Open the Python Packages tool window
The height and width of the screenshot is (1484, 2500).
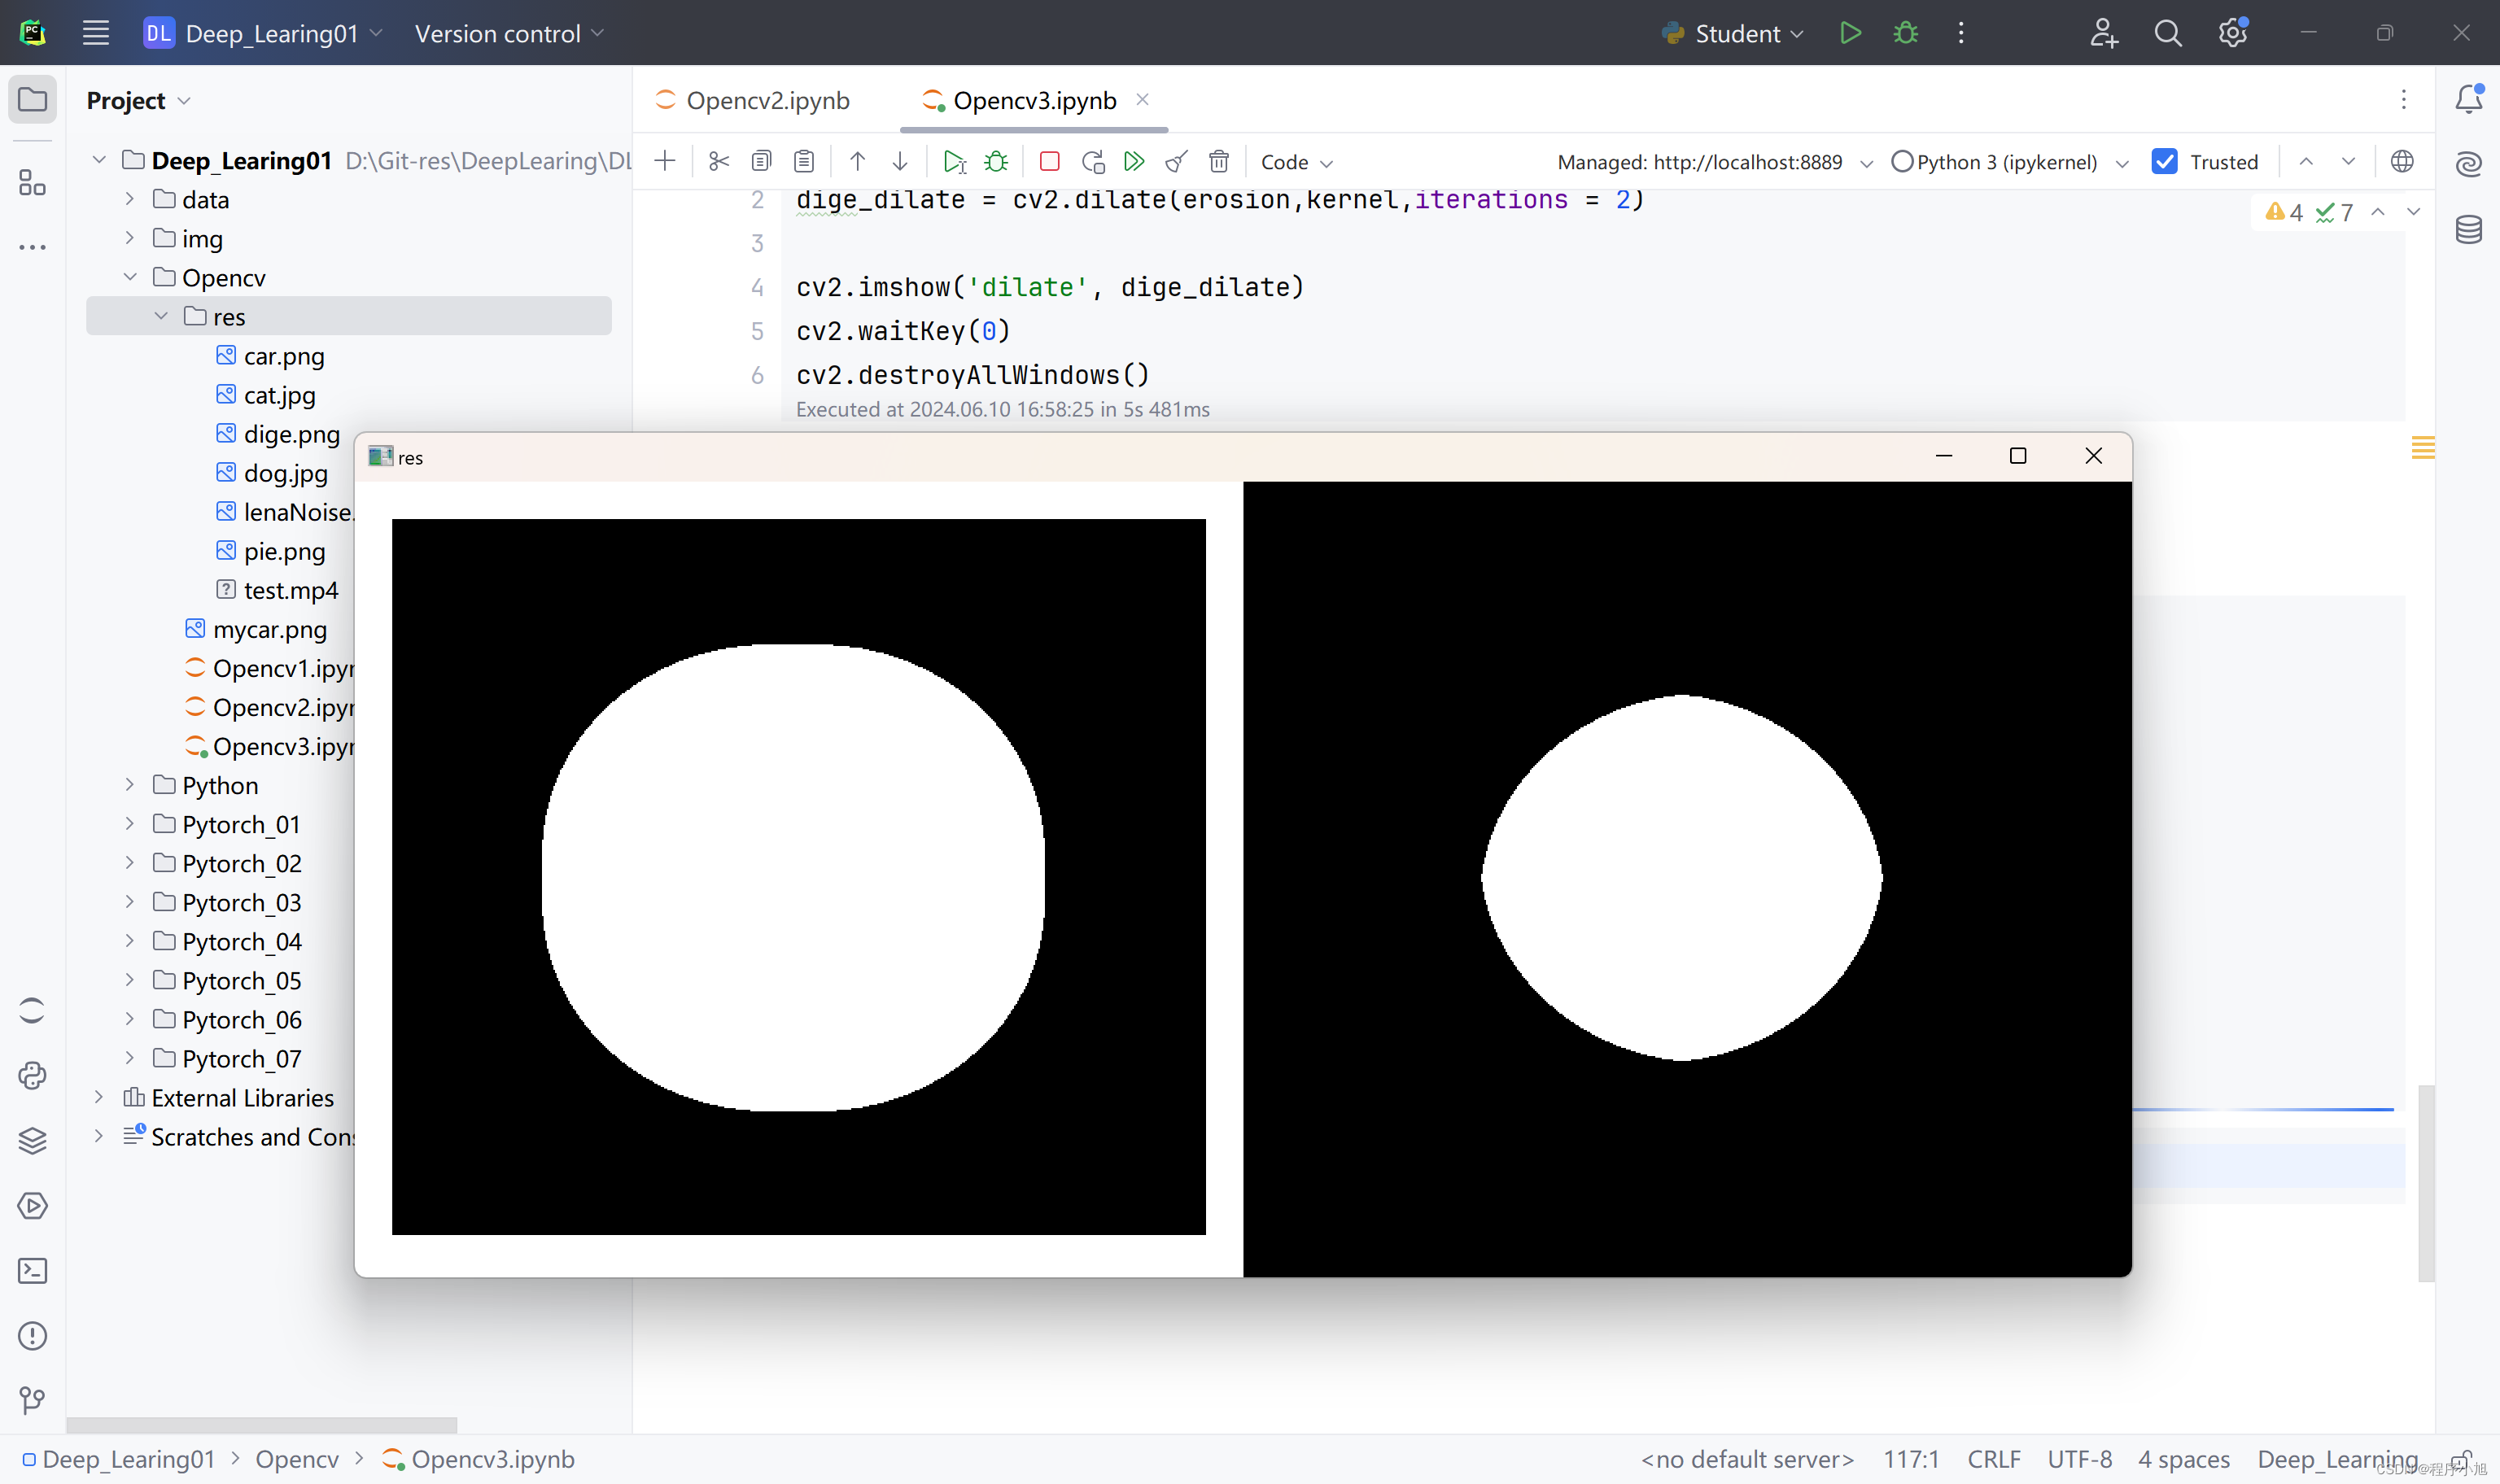click(x=32, y=1140)
